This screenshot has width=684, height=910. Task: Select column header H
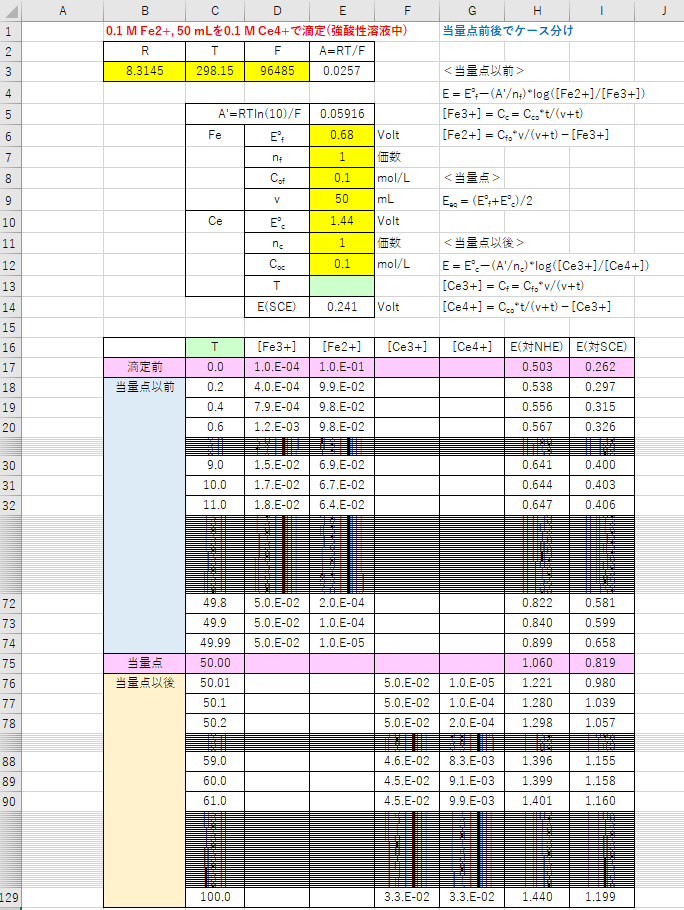point(537,10)
